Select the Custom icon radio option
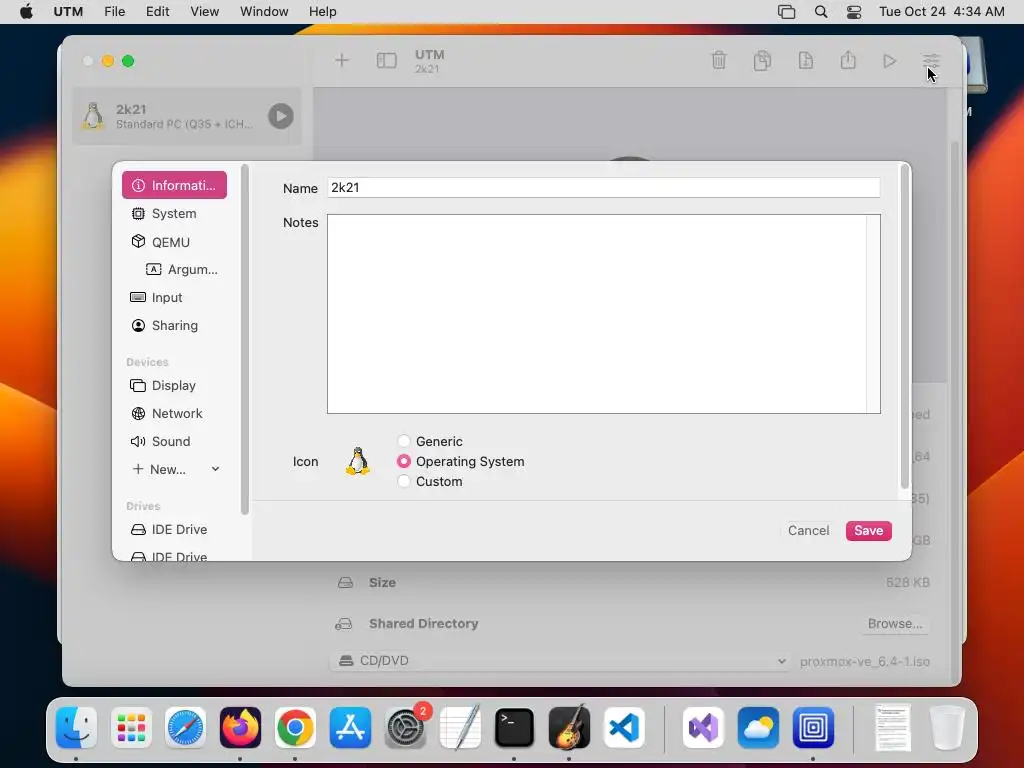The height and width of the screenshot is (768, 1024). [404, 481]
